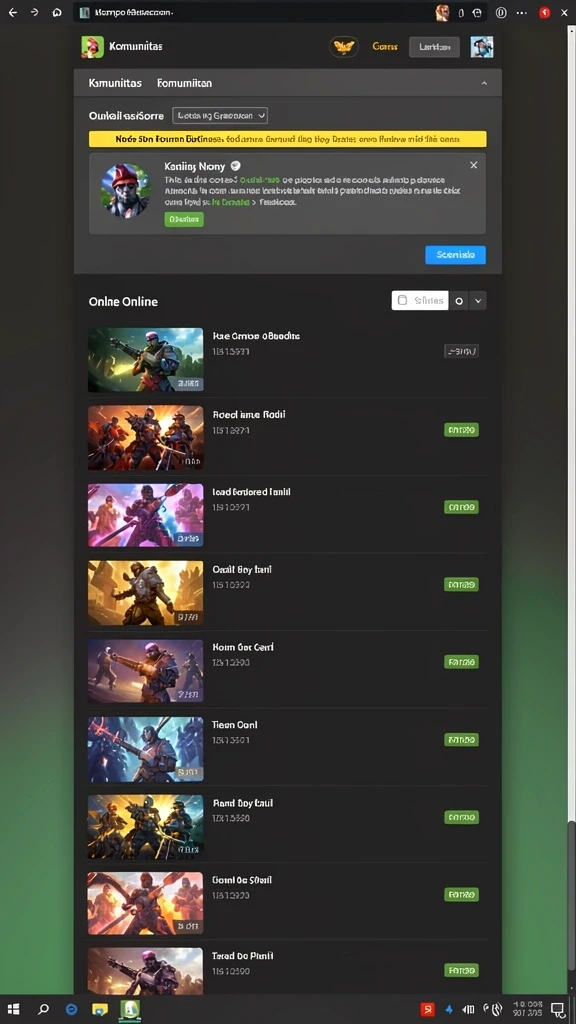Viewport: 576px width, 1024px height.
Task: Go back with the browser back arrow
Action: click(12, 12)
